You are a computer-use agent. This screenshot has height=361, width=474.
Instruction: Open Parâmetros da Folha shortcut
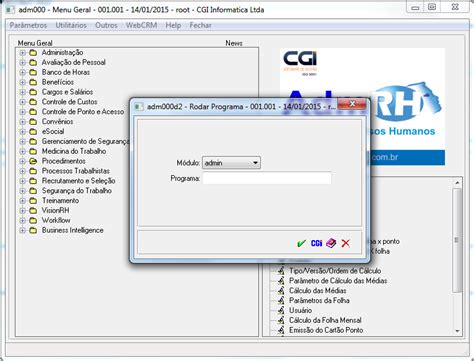[319, 301]
